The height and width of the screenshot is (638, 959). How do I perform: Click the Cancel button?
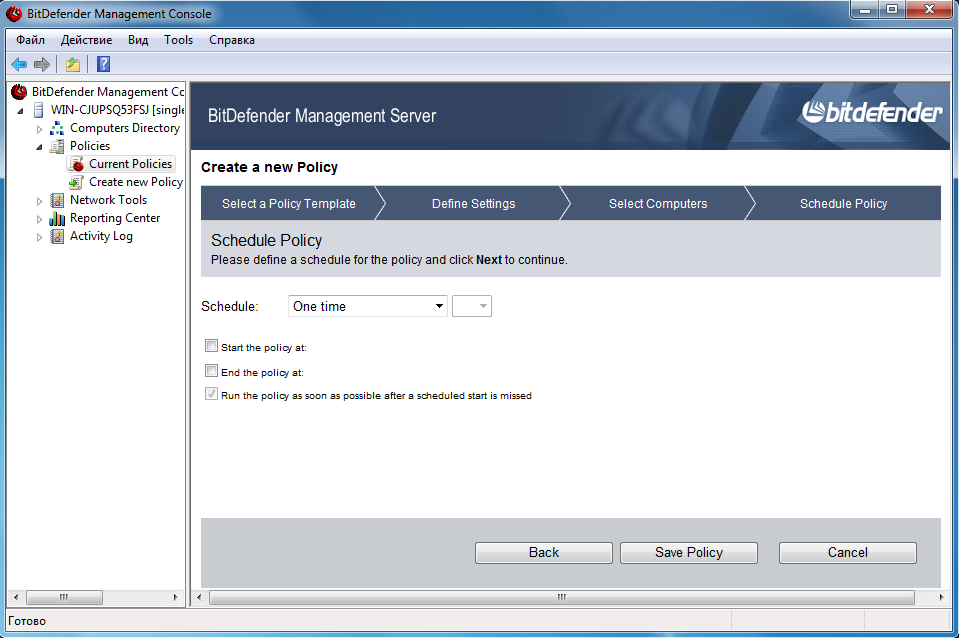click(848, 552)
